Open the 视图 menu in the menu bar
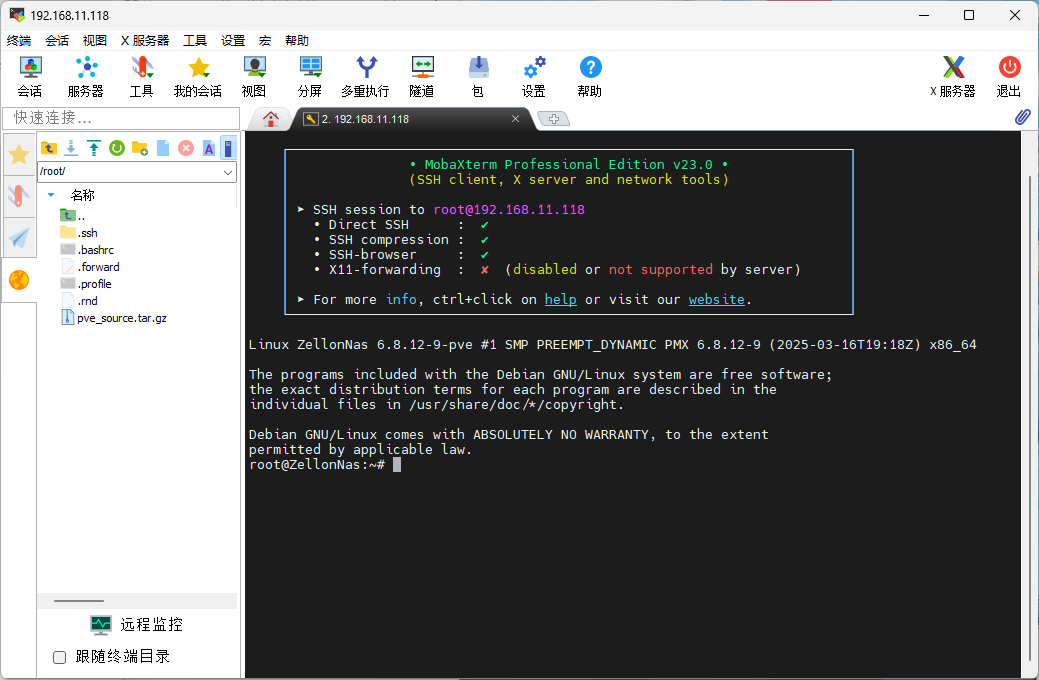The image size is (1039, 680). (x=95, y=40)
